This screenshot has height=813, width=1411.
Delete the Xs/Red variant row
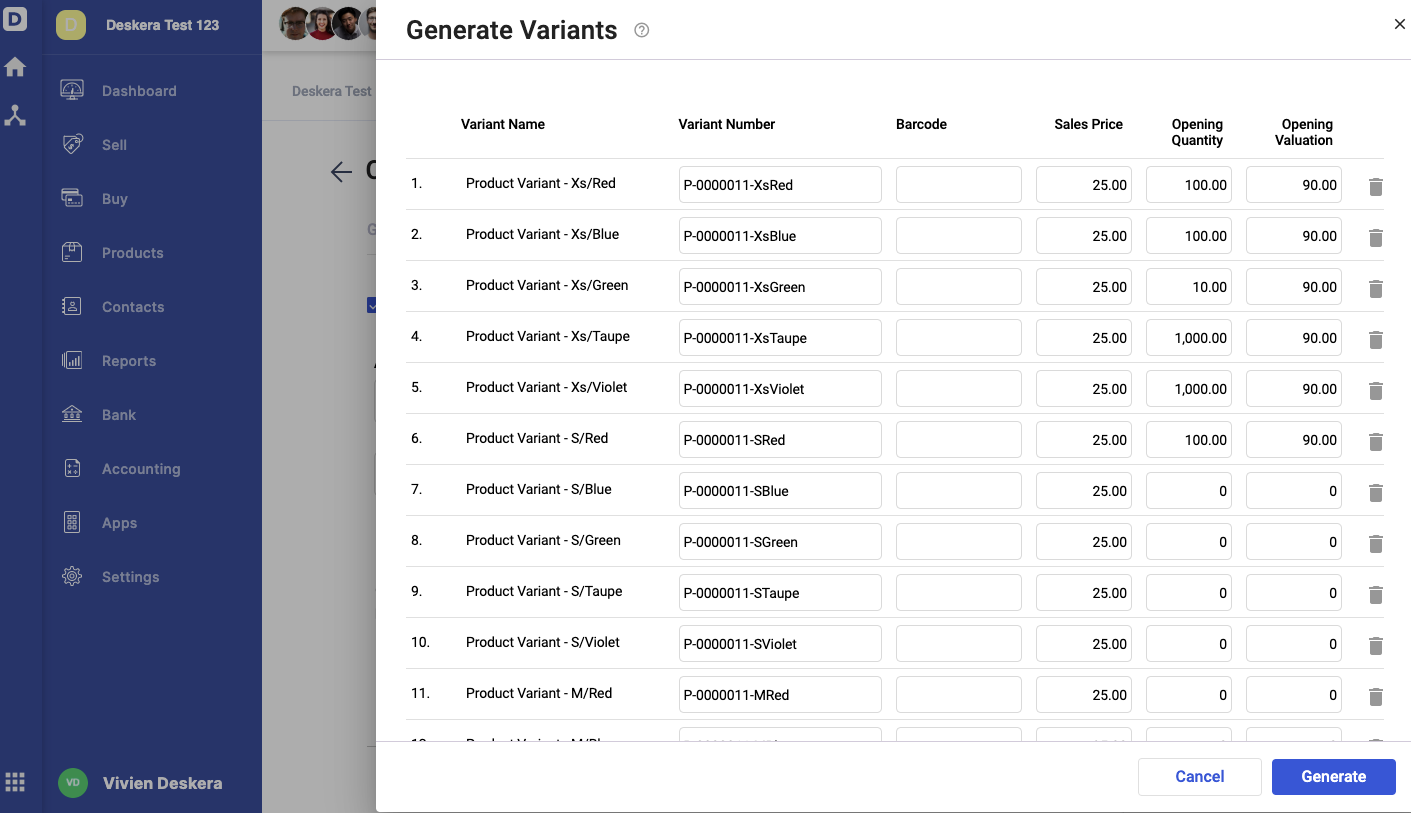coord(1376,187)
